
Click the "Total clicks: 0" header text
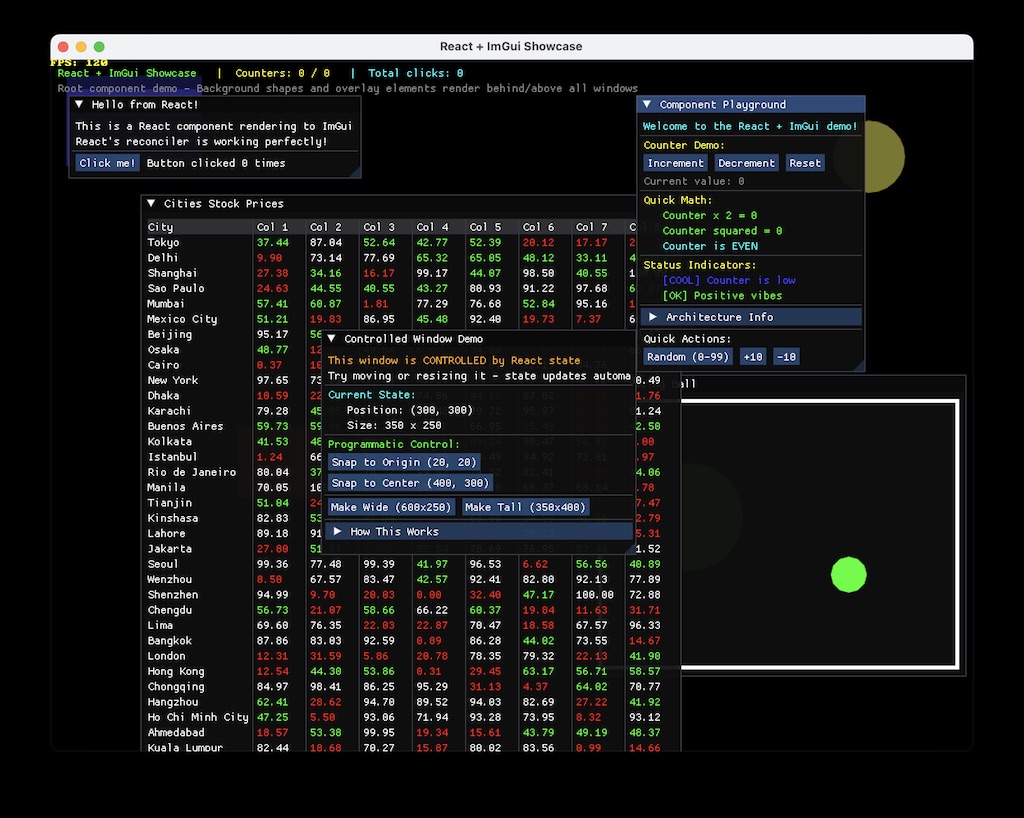pos(415,73)
